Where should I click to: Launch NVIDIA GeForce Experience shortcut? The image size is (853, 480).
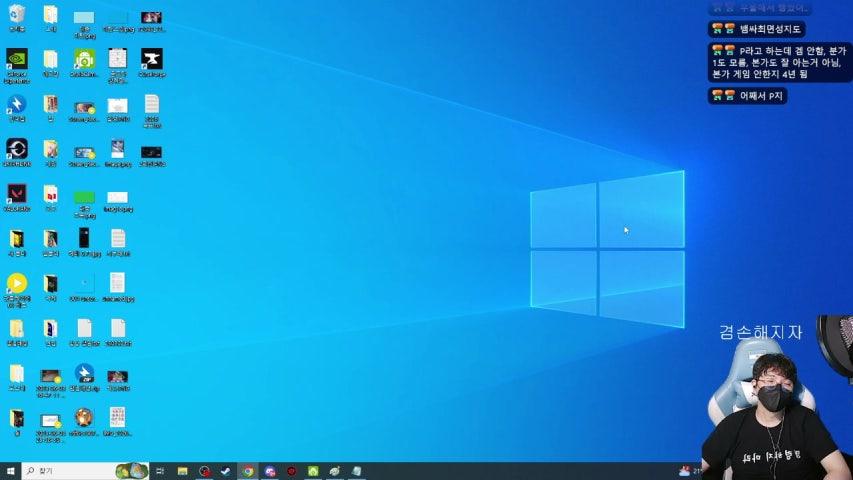pos(17,65)
